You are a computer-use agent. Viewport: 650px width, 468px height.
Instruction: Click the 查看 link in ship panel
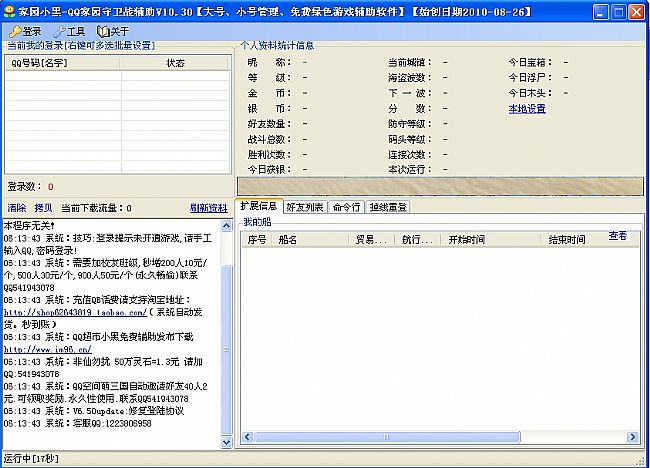pyautogui.click(x=618, y=236)
